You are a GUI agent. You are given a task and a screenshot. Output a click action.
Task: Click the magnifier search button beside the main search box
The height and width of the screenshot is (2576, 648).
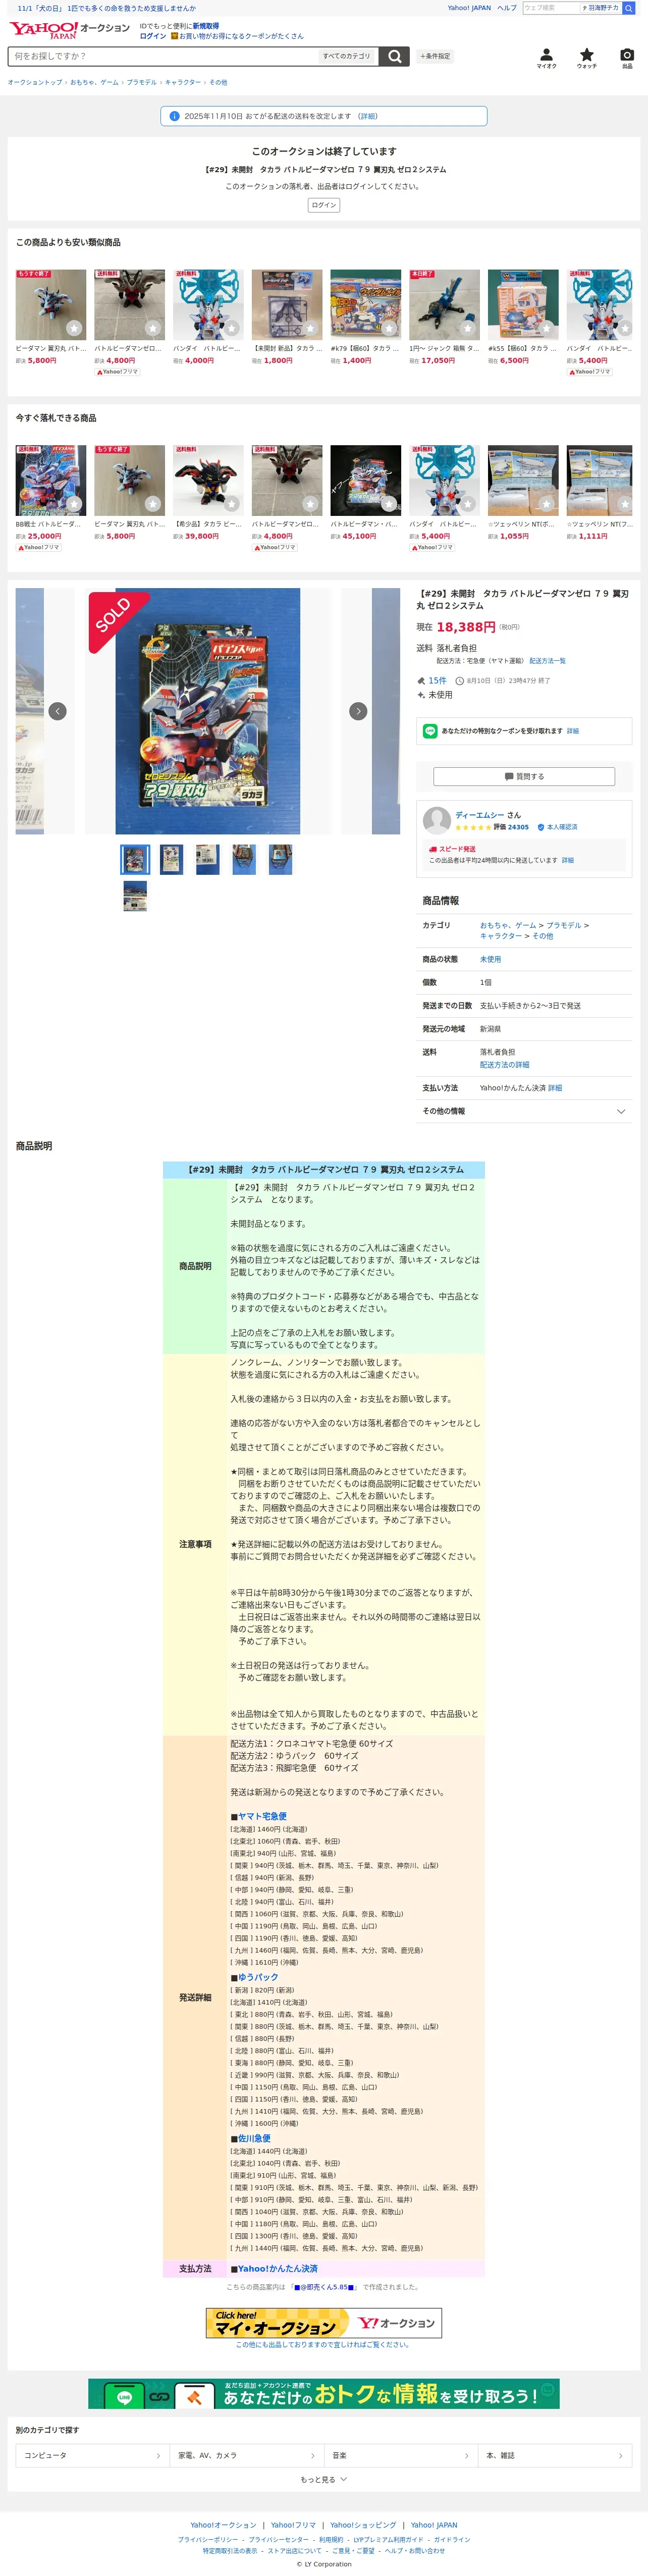click(395, 56)
